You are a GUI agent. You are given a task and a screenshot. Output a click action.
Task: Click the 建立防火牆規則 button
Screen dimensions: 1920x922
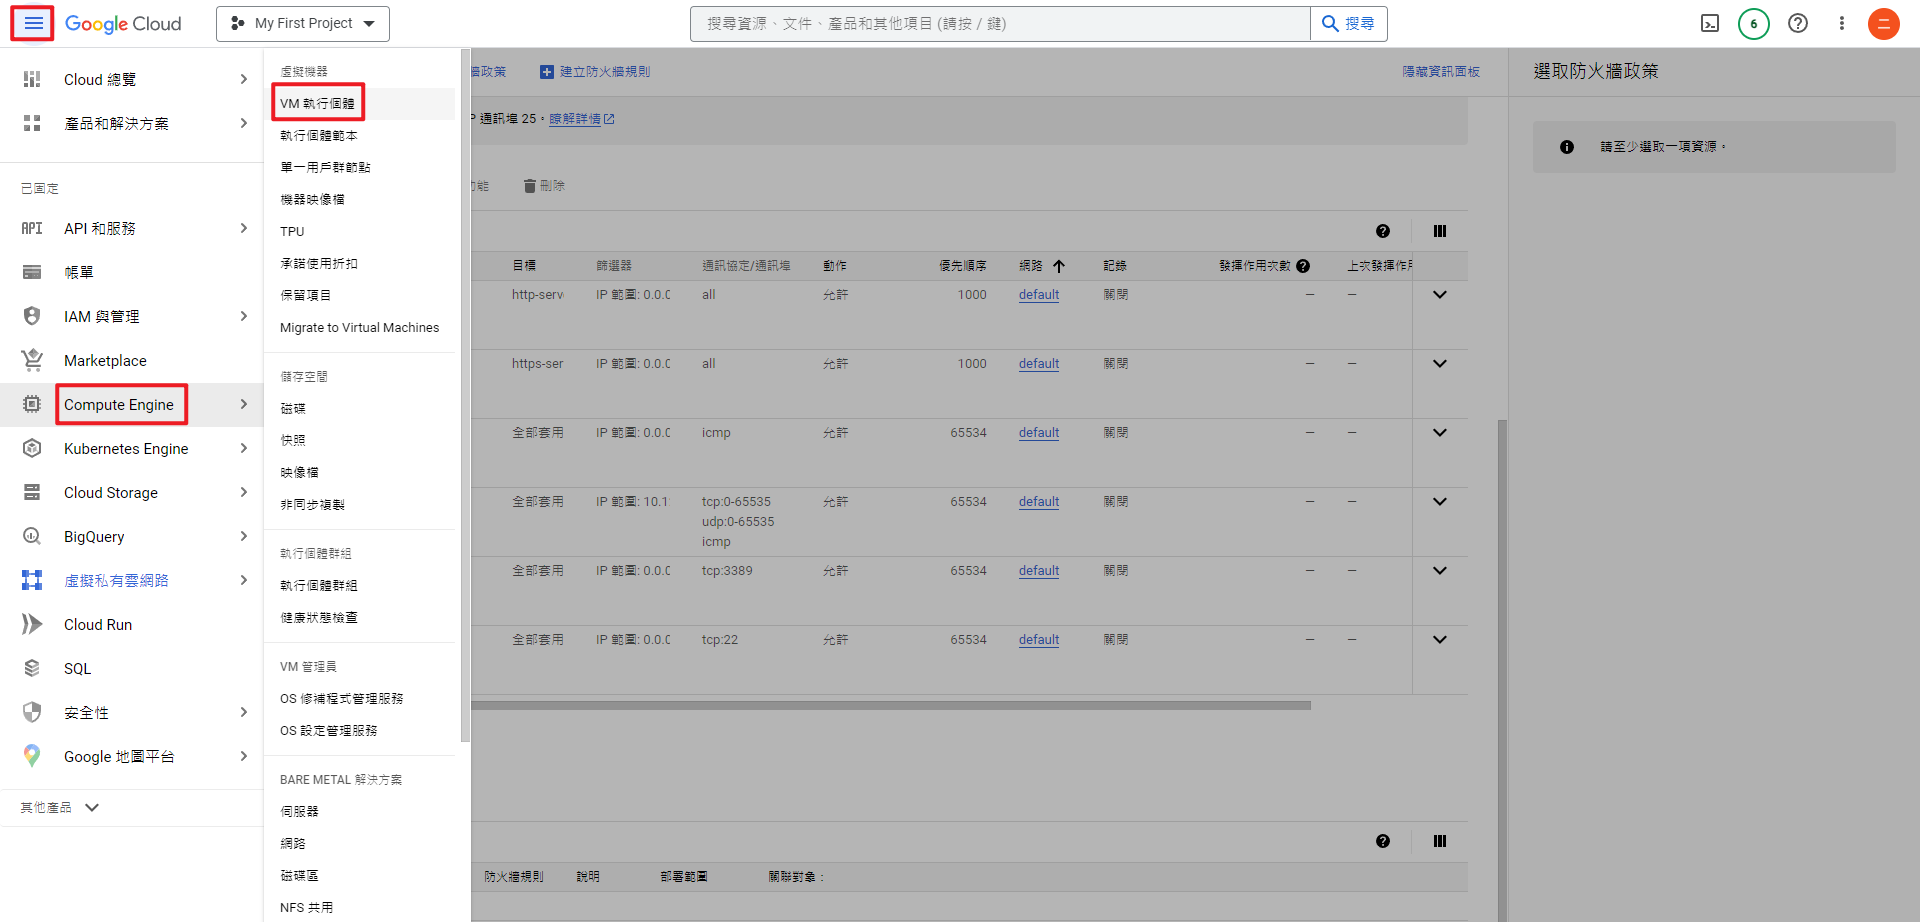pos(595,71)
